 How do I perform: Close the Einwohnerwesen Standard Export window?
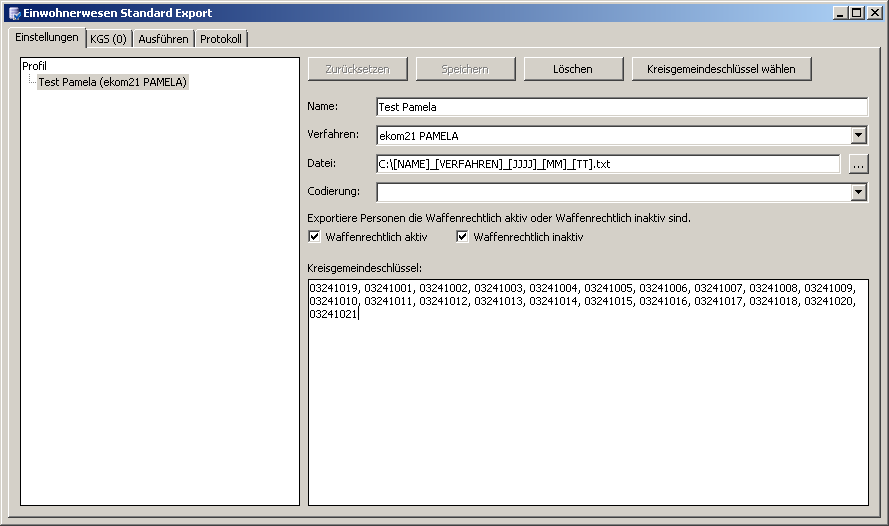pyautogui.click(x=873, y=13)
